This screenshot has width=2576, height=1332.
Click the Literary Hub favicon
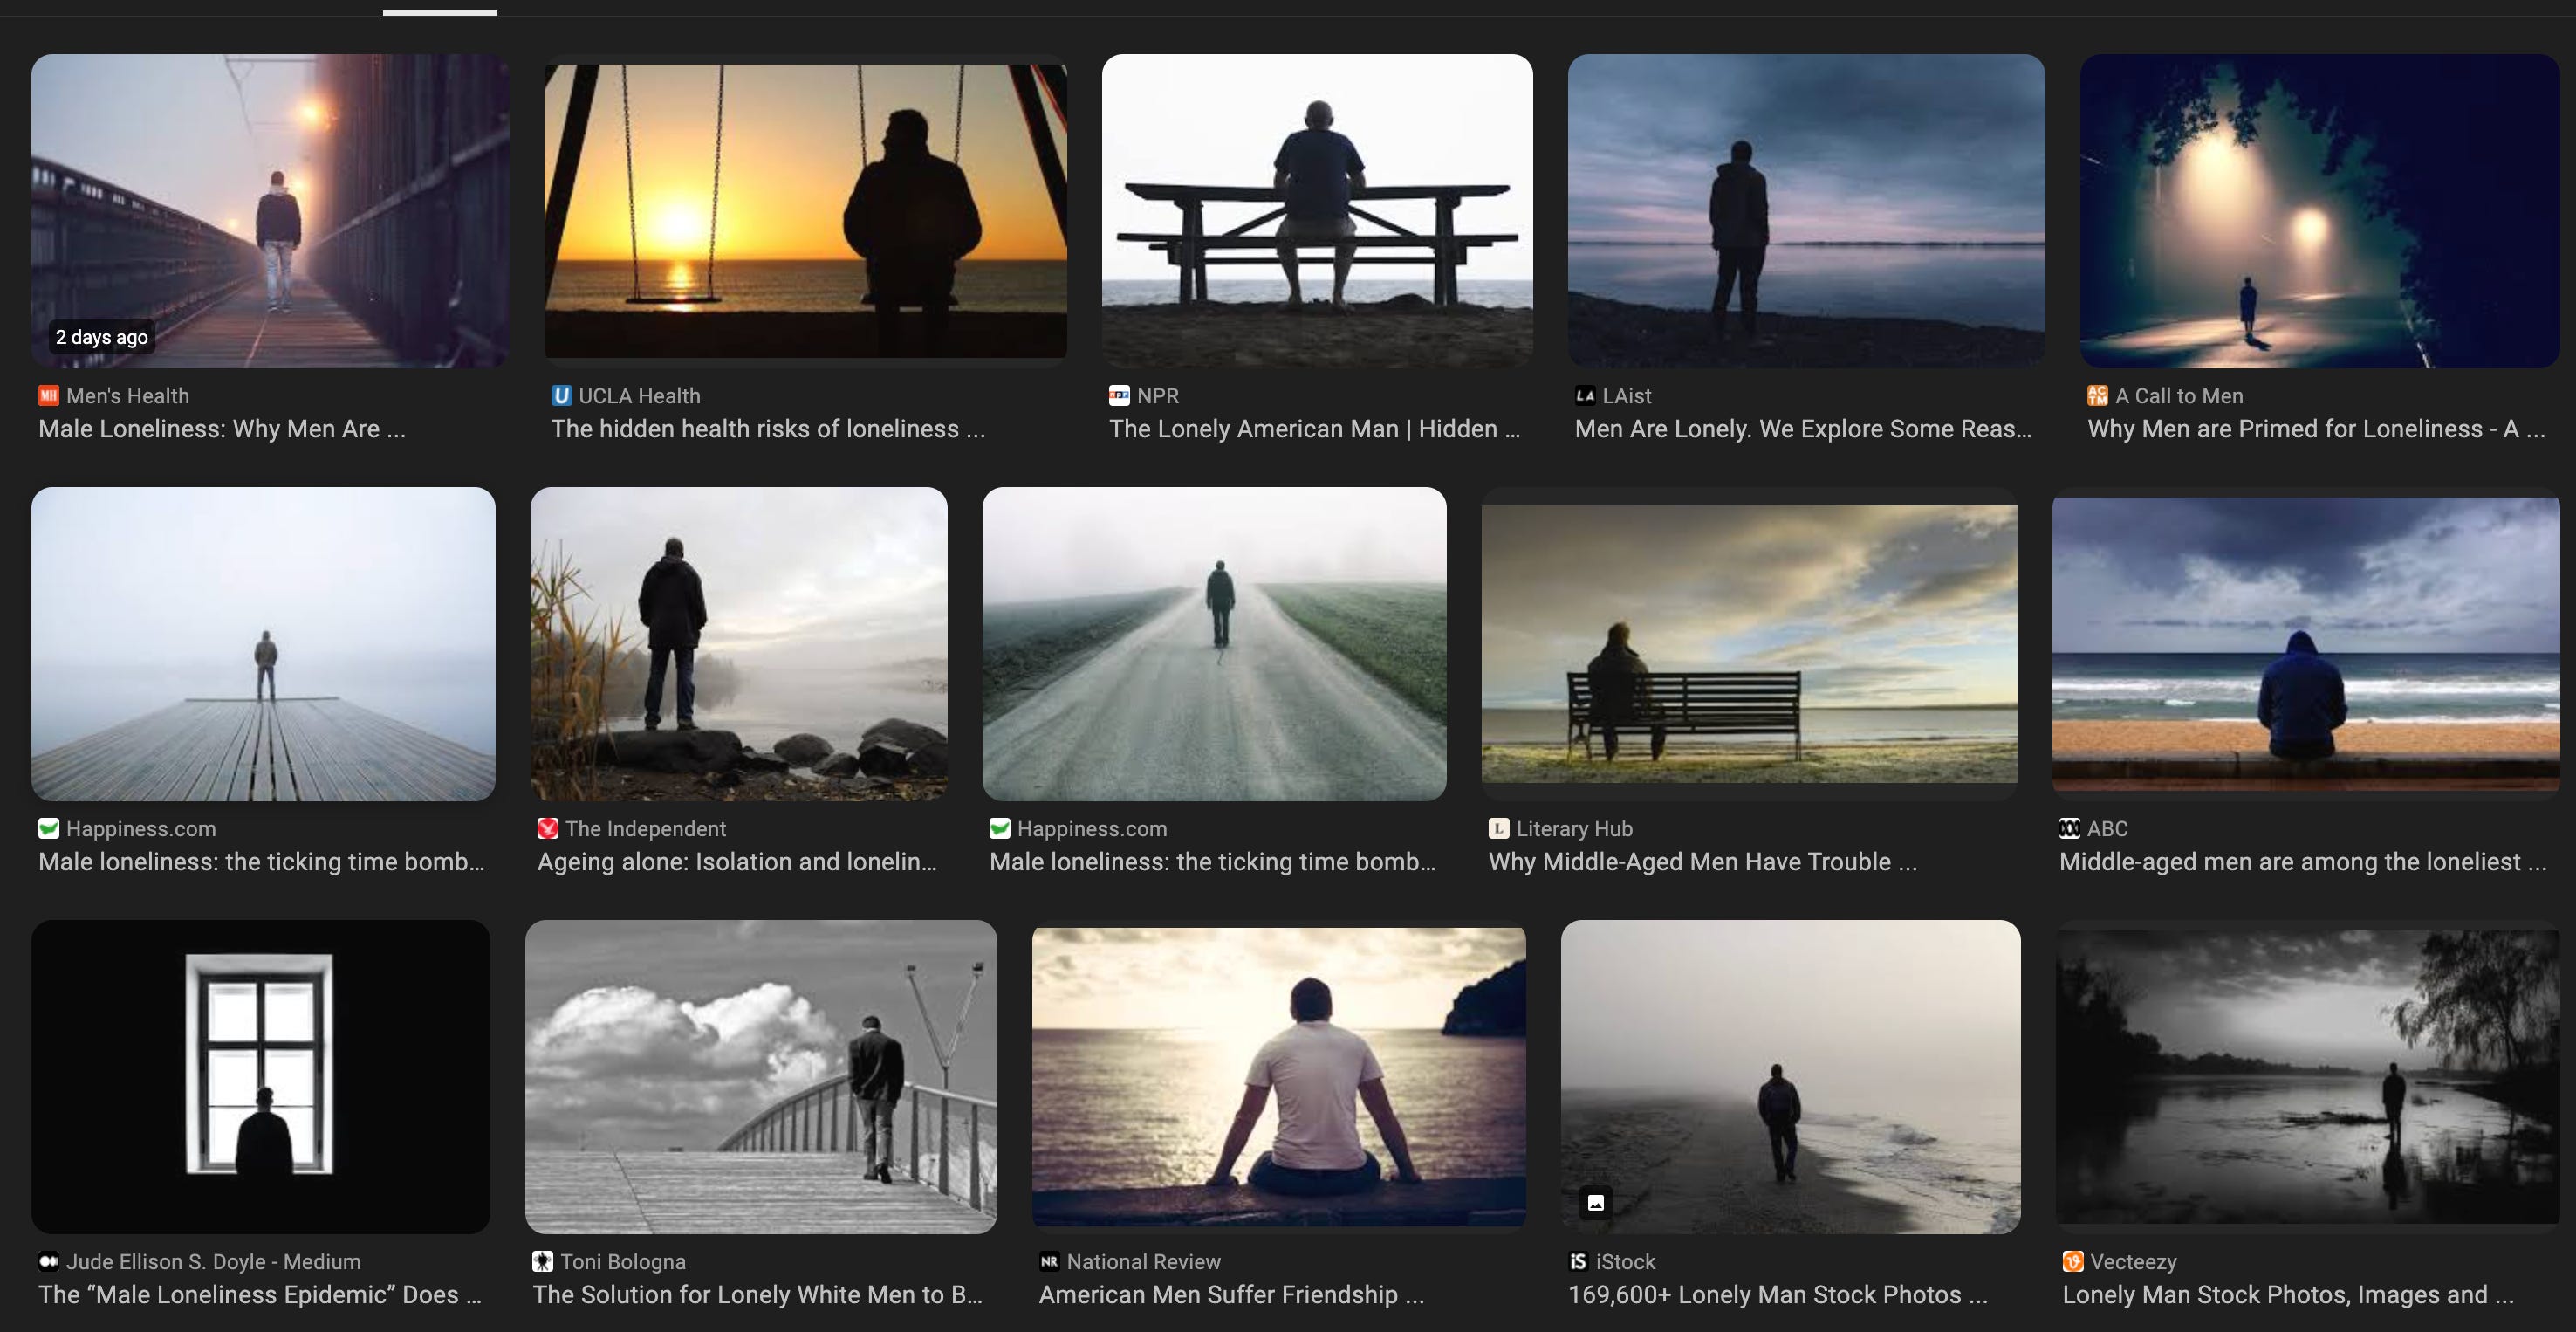[x=1498, y=829]
